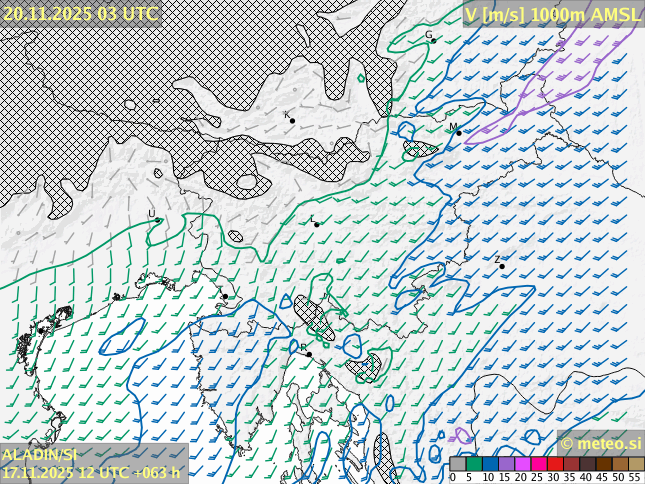Click the Z station marker
The height and width of the screenshot is (484, 645).
(502, 266)
